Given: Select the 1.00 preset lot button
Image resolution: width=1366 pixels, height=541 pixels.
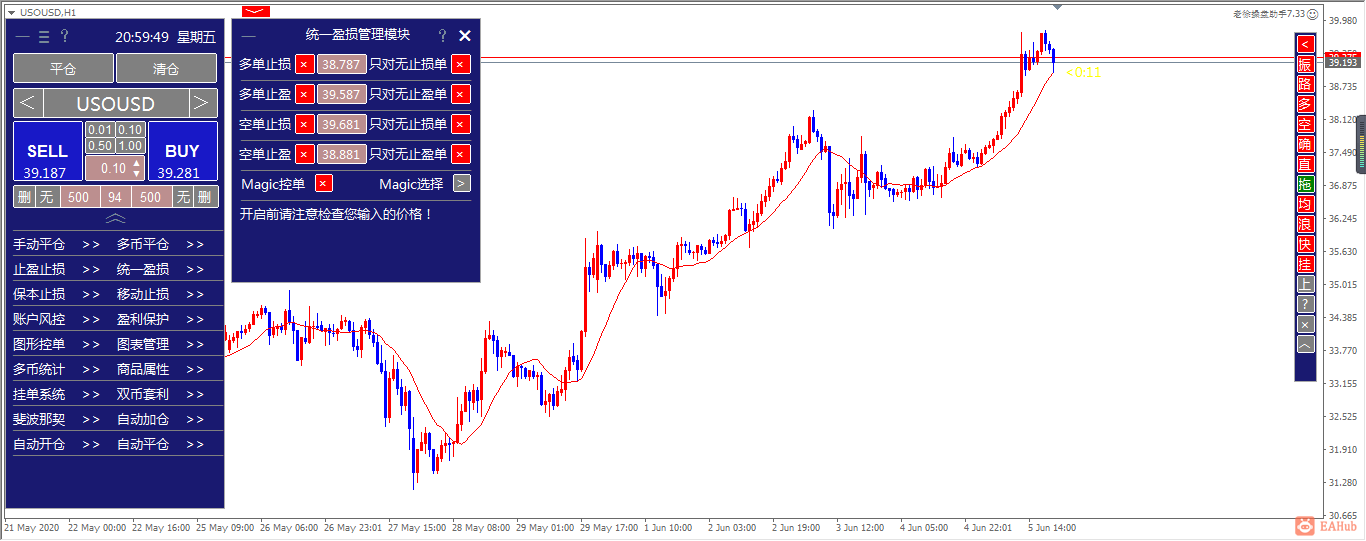Looking at the screenshot, I should coord(131,146).
